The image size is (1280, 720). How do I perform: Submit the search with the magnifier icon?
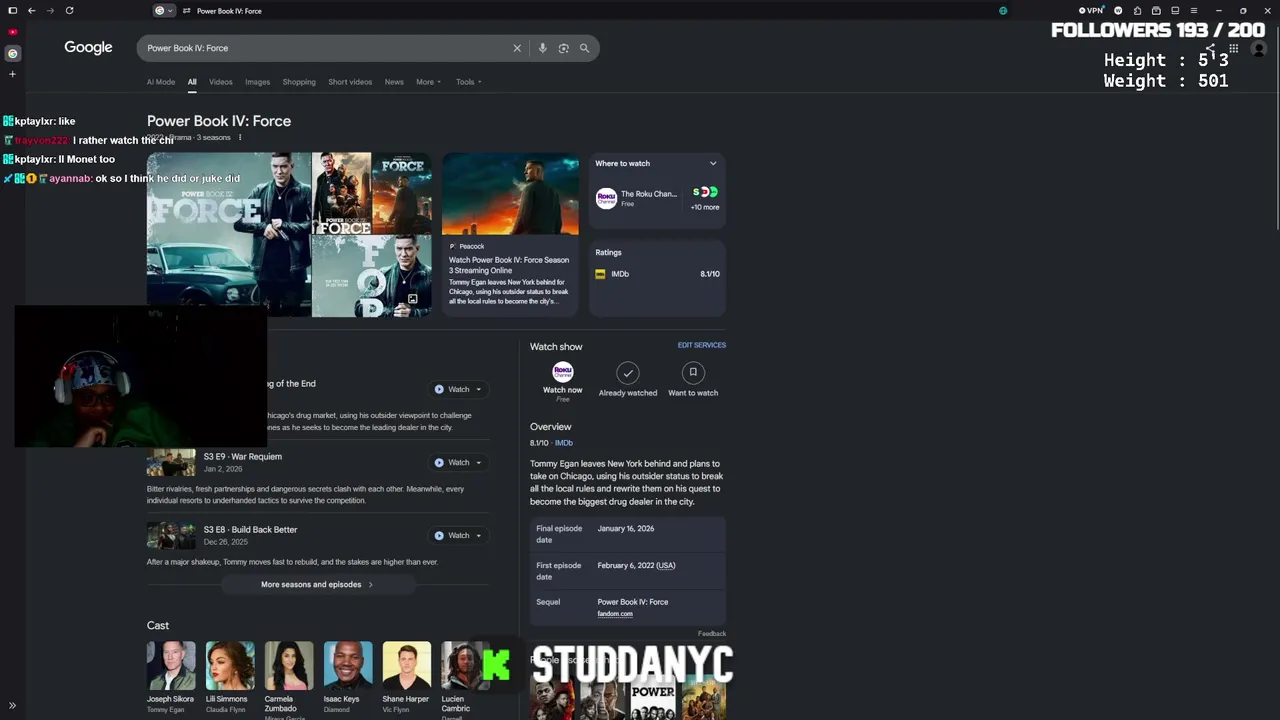pyautogui.click(x=584, y=48)
